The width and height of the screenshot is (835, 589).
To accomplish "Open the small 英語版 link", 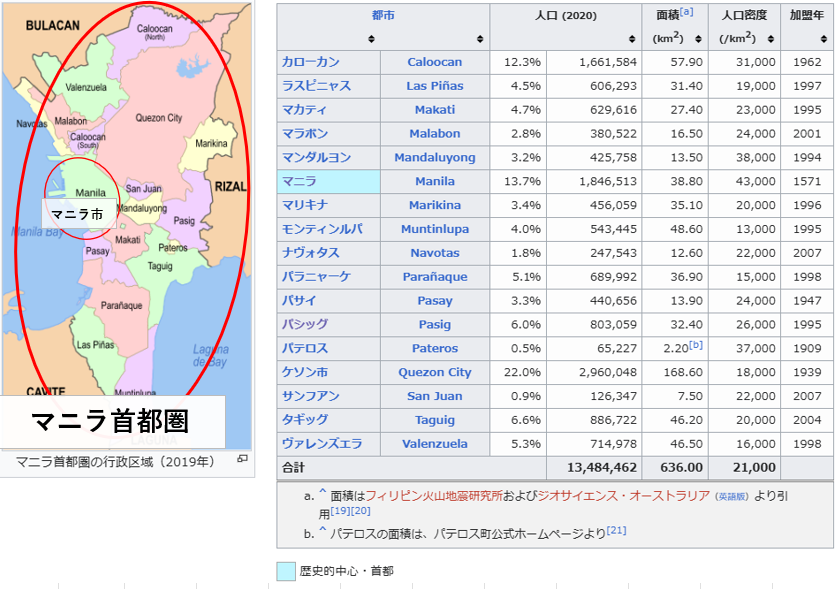I will (x=732, y=496).
